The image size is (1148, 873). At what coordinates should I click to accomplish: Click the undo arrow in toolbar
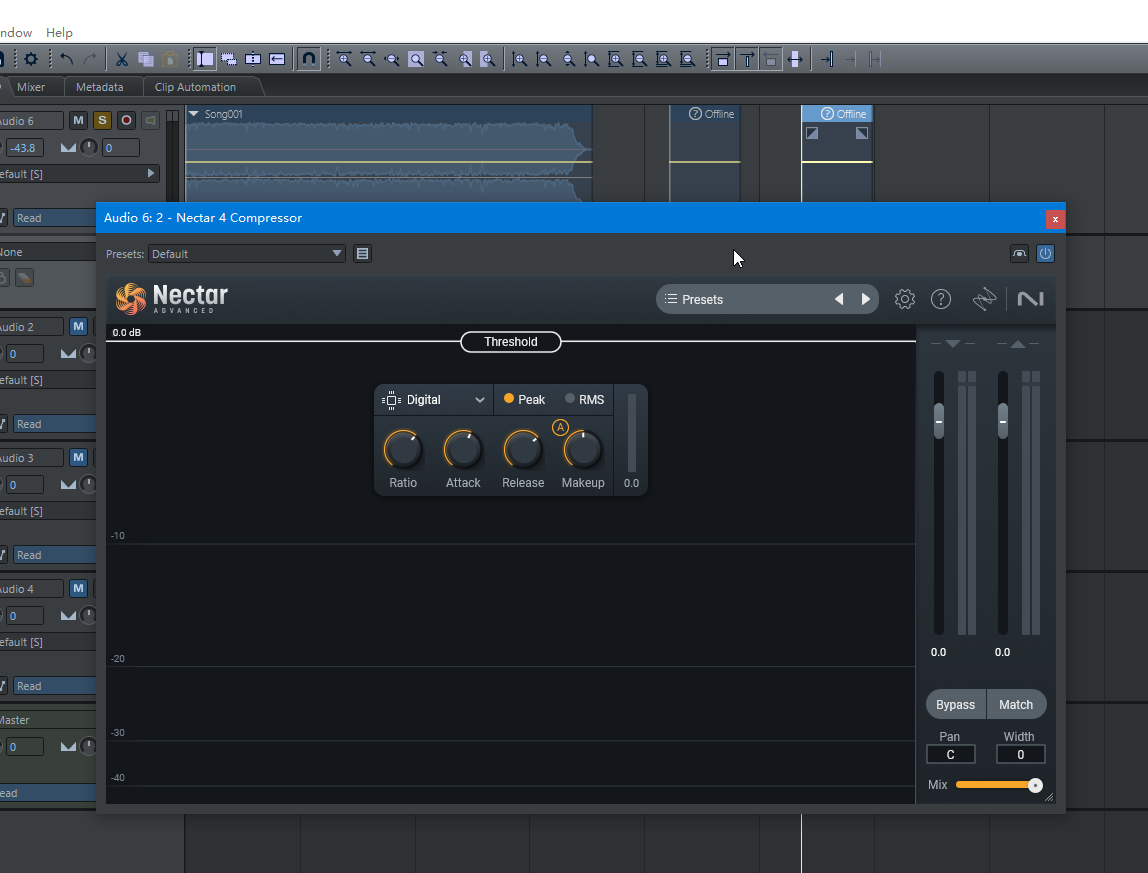[67, 59]
